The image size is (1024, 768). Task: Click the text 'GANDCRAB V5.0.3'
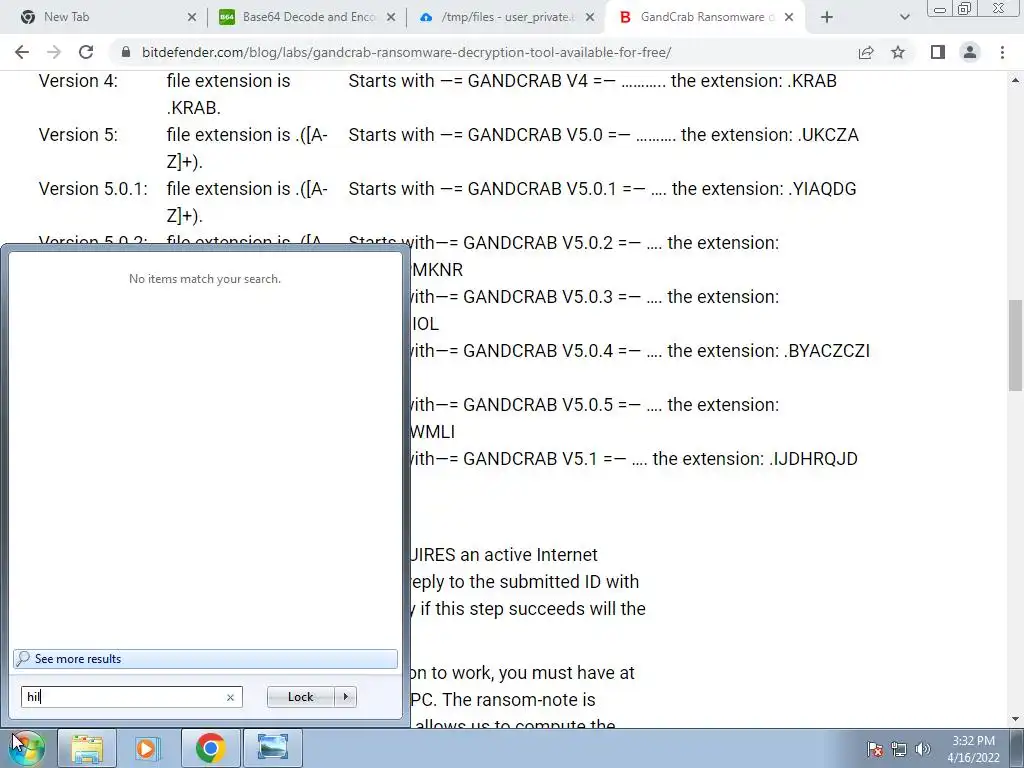click(x=538, y=296)
